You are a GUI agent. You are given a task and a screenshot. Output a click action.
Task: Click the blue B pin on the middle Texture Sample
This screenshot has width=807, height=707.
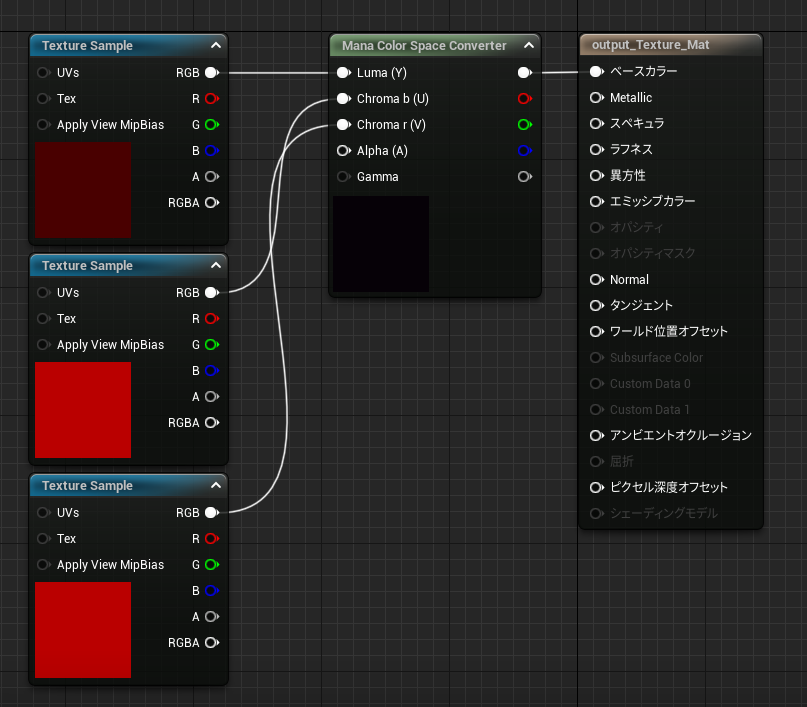[212, 370]
